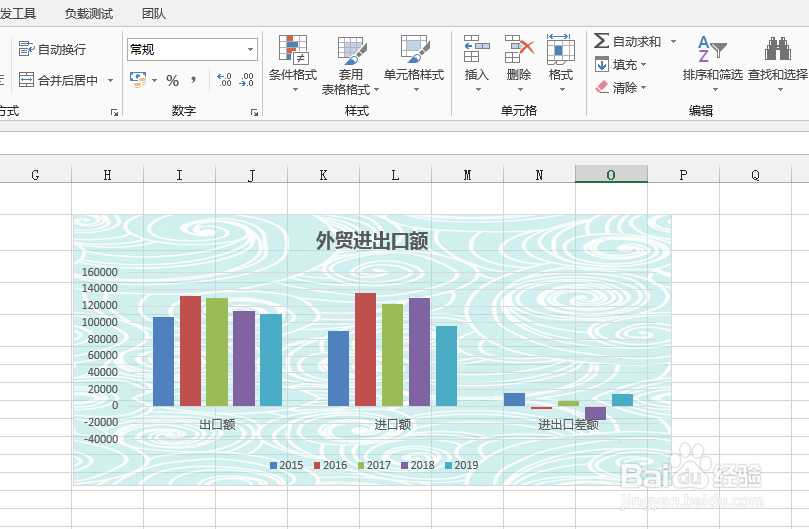The image size is (809, 529).
Task: Open find and select (查找和选择) menu
Action: pyautogui.click(x=778, y=64)
